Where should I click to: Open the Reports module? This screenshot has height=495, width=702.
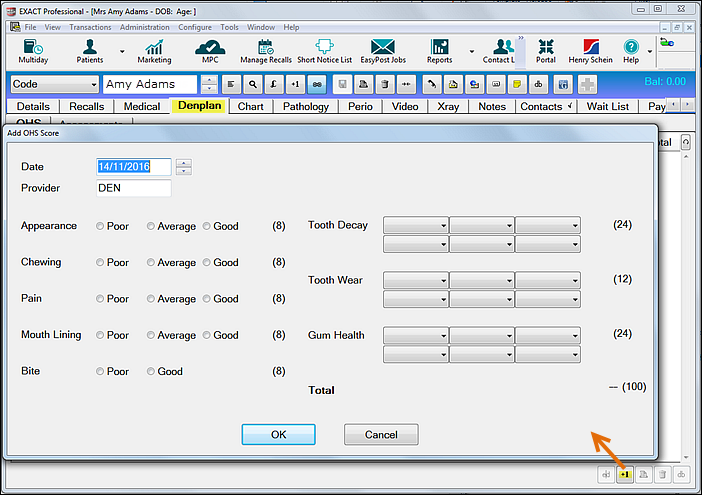[x=439, y=51]
